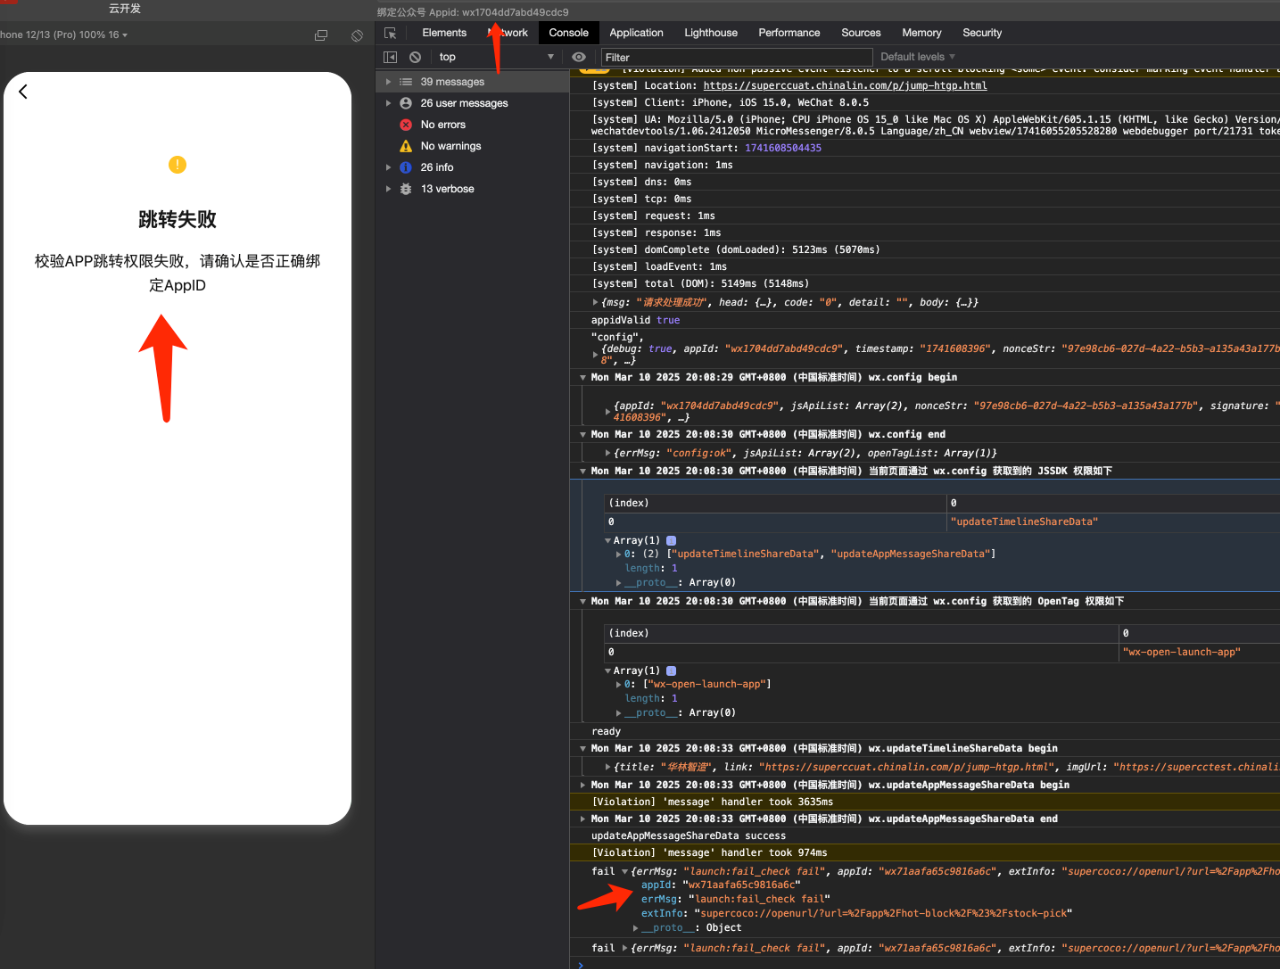Switch to the Elements tab
Image resolution: width=1280 pixels, height=969 pixels.
pos(444,33)
